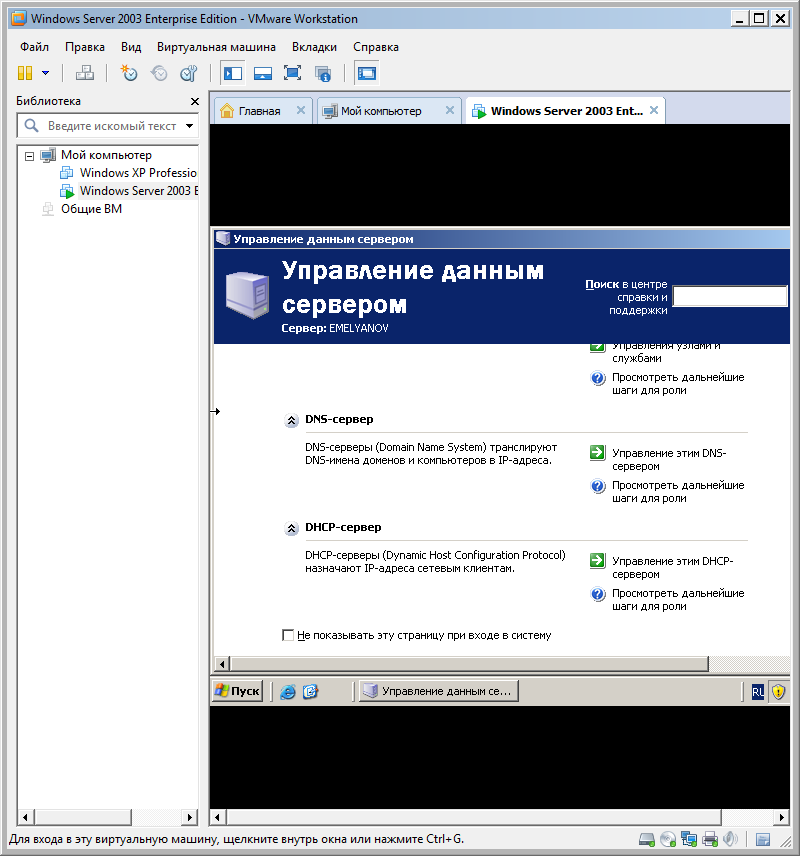
Task: Click the guest window horizontal scrollbar
Action: click(x=470, y=664)
